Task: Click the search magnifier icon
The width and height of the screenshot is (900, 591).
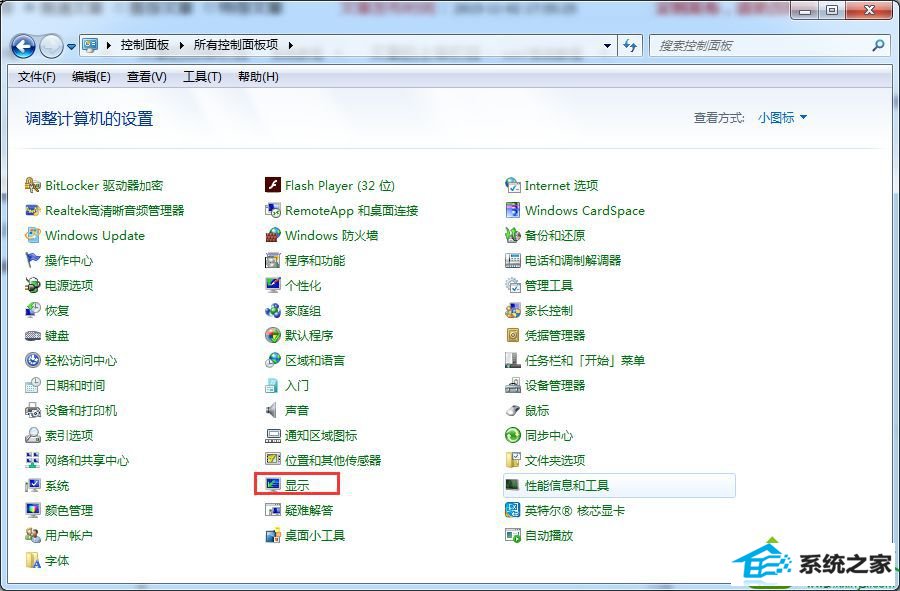Action: pos(878,45)
